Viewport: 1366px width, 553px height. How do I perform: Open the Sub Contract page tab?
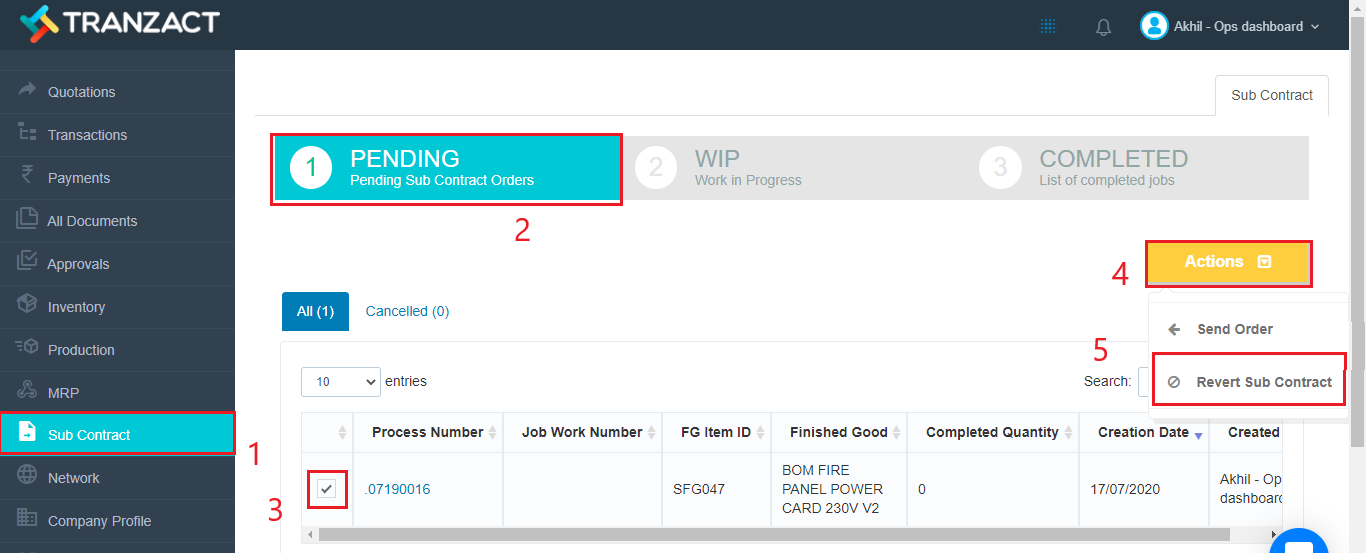click(1272, 95)
